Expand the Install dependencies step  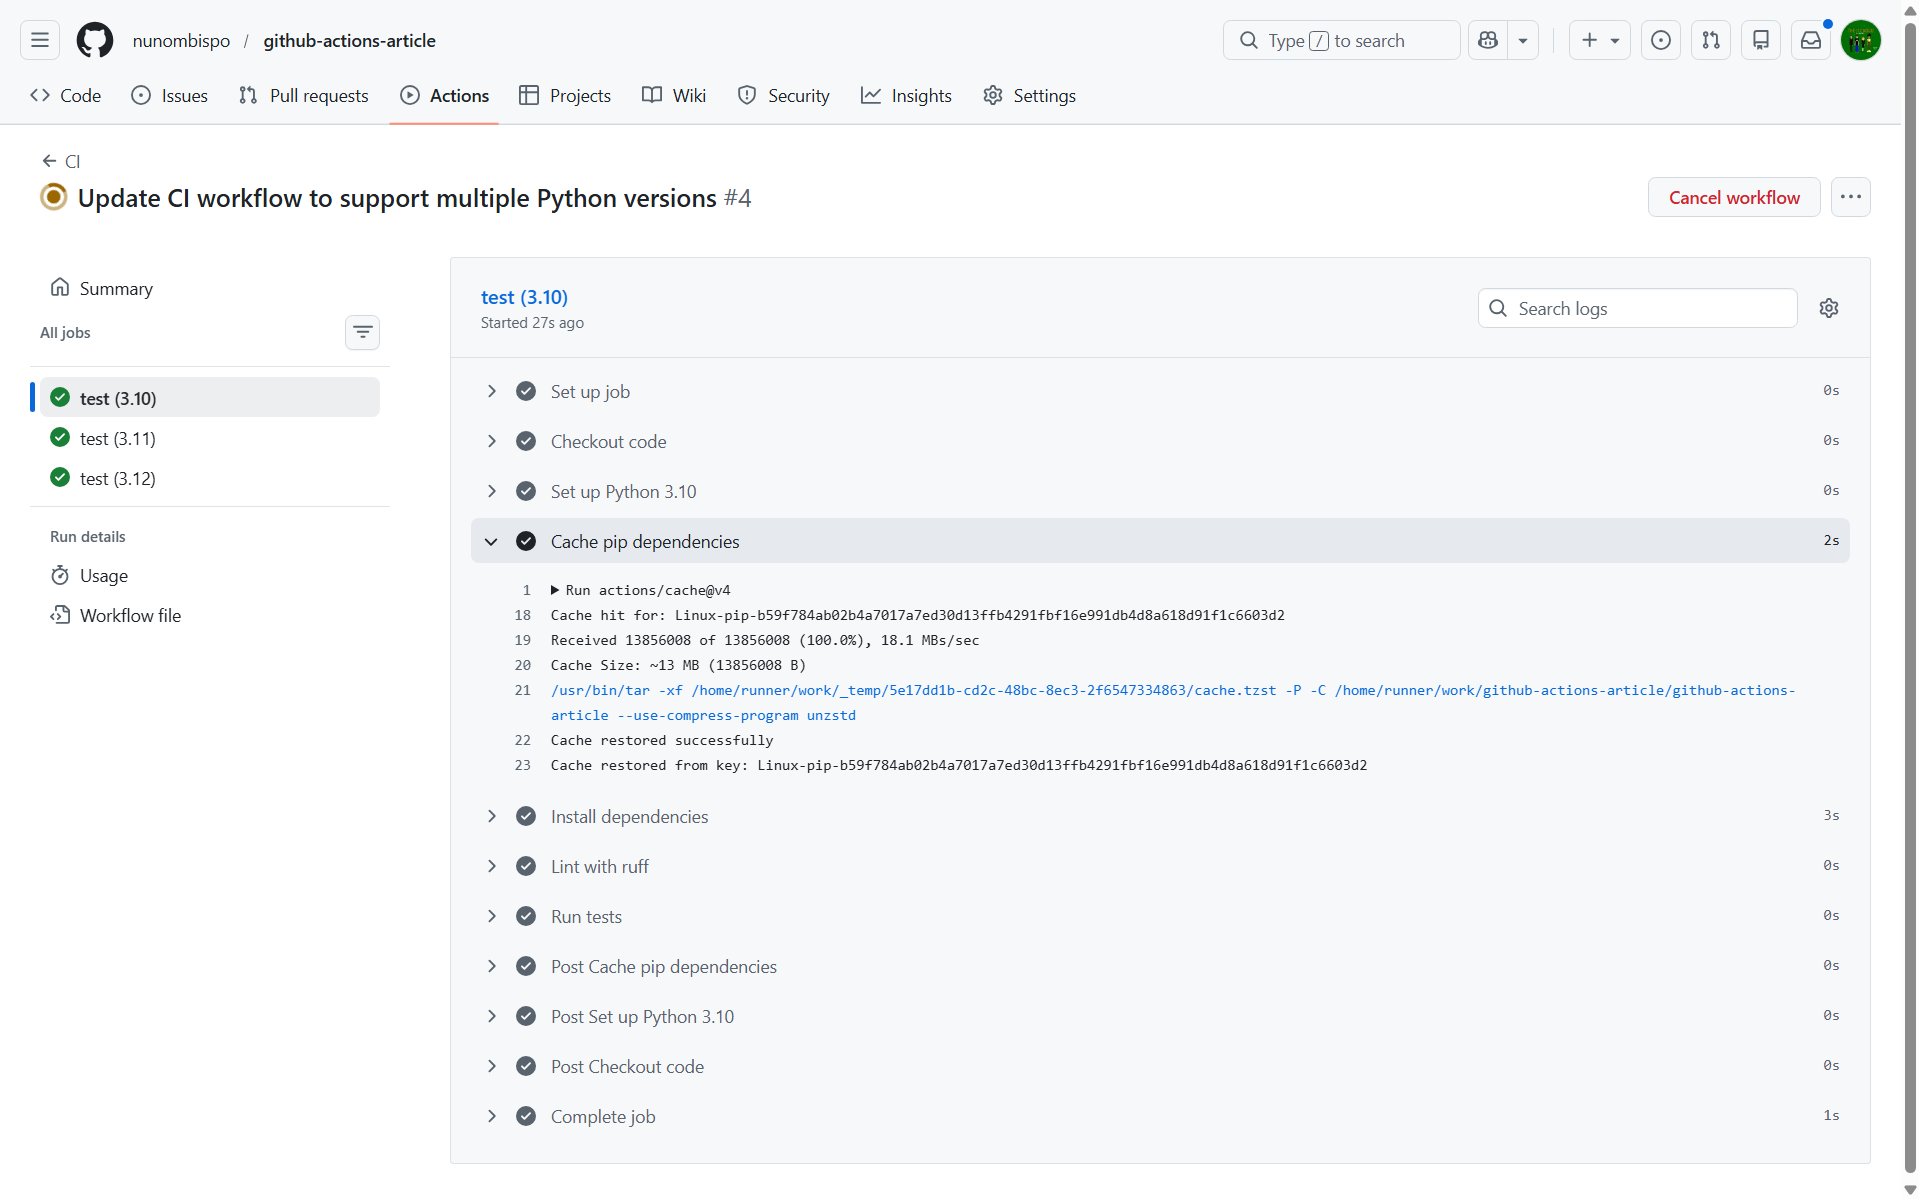click(x=491, y=816)
